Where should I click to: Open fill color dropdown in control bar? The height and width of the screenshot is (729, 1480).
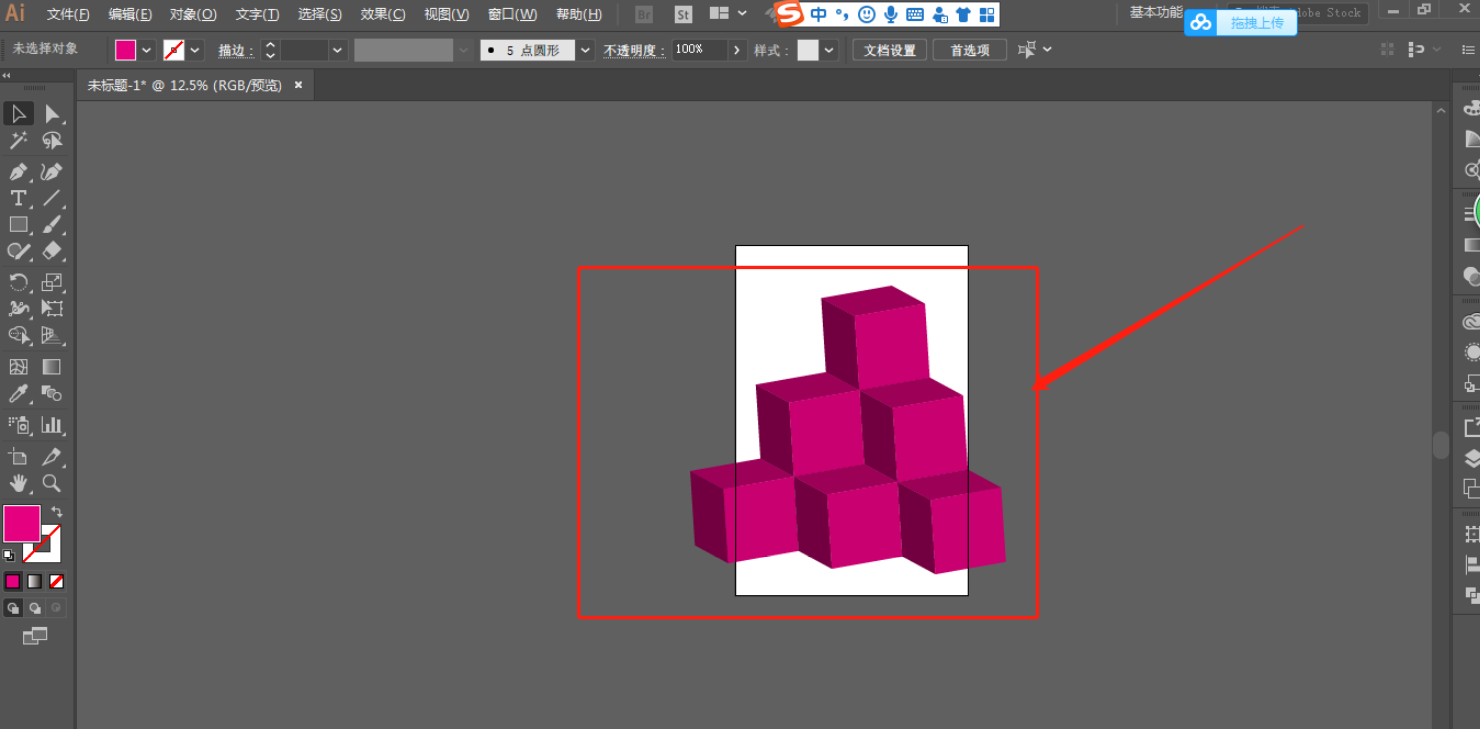[147, 50]
